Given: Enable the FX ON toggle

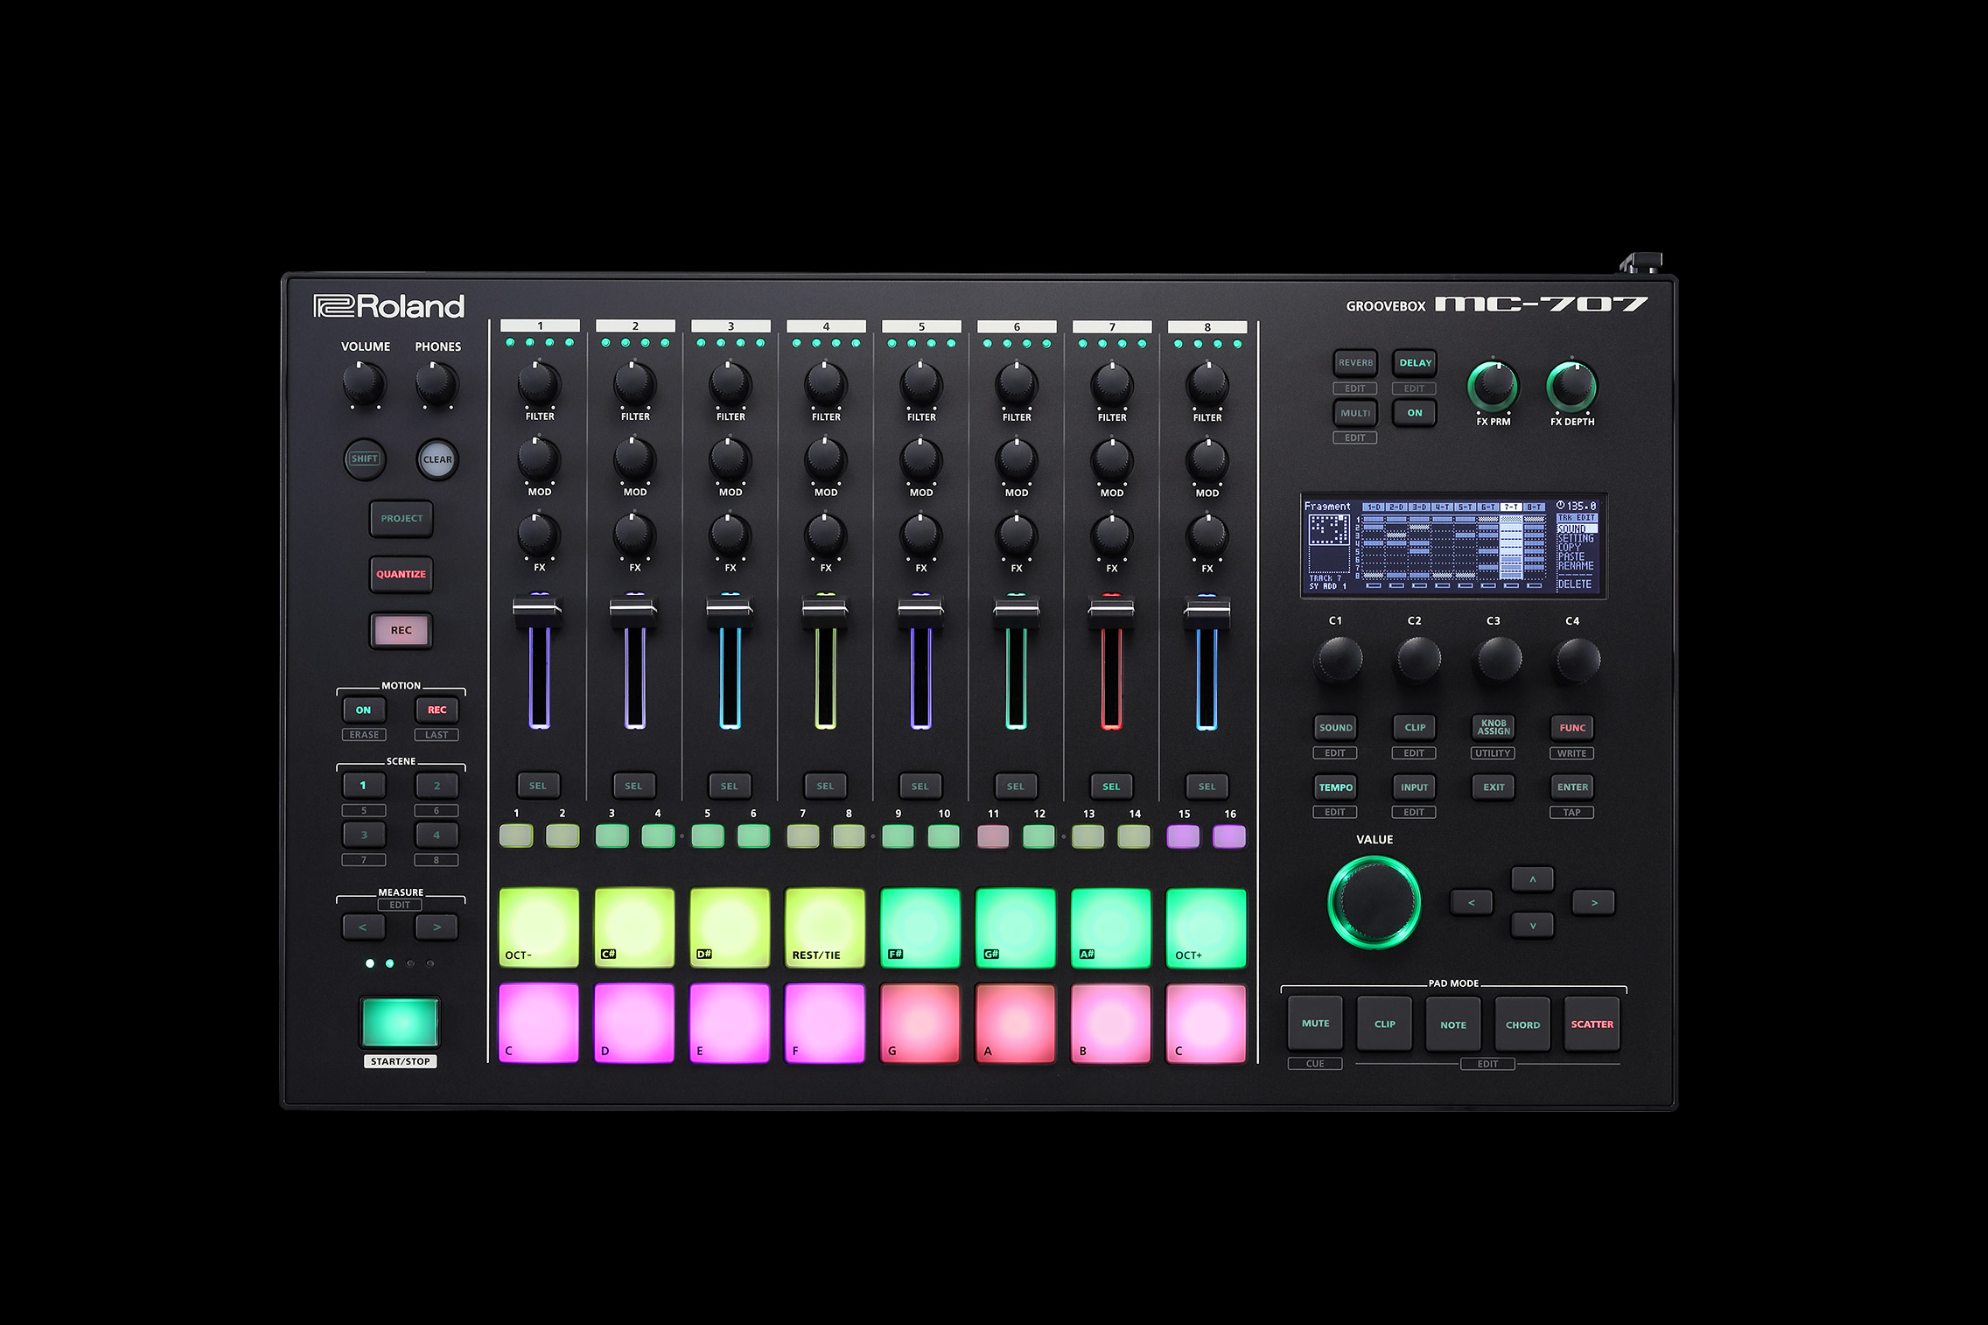Looking at the screenshot, I should pos(1414,412).
